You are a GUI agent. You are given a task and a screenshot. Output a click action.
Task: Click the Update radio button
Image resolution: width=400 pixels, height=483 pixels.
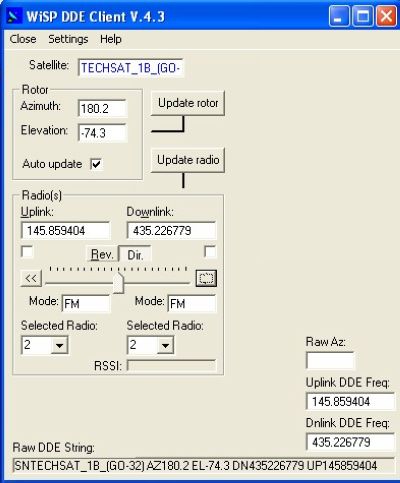click(x=188, y=160)
